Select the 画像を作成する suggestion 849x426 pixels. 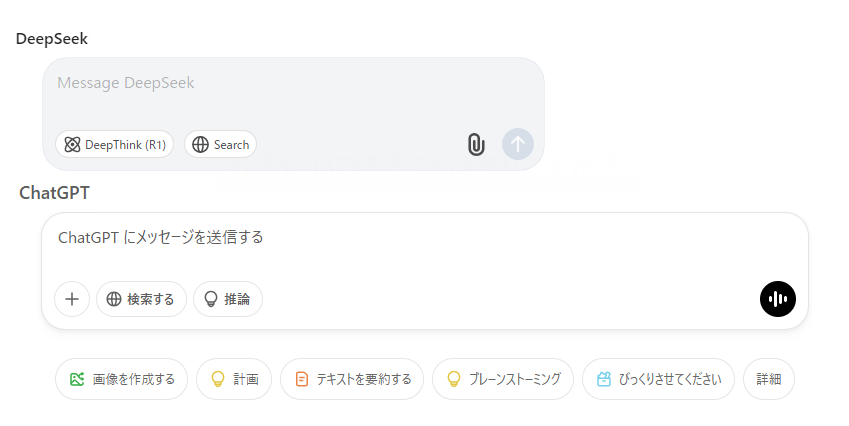(121, 379)
